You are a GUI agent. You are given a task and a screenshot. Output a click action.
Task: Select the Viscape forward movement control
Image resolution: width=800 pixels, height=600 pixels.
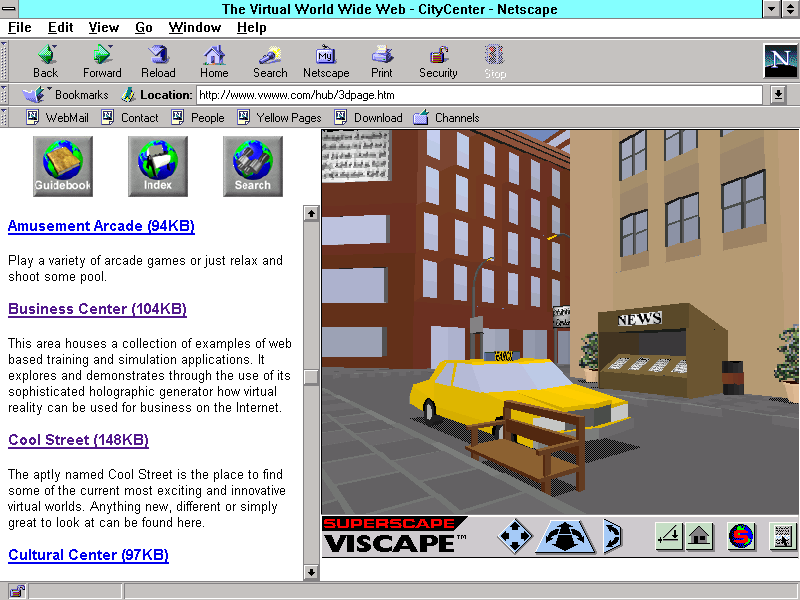click(x=565, y=536)
